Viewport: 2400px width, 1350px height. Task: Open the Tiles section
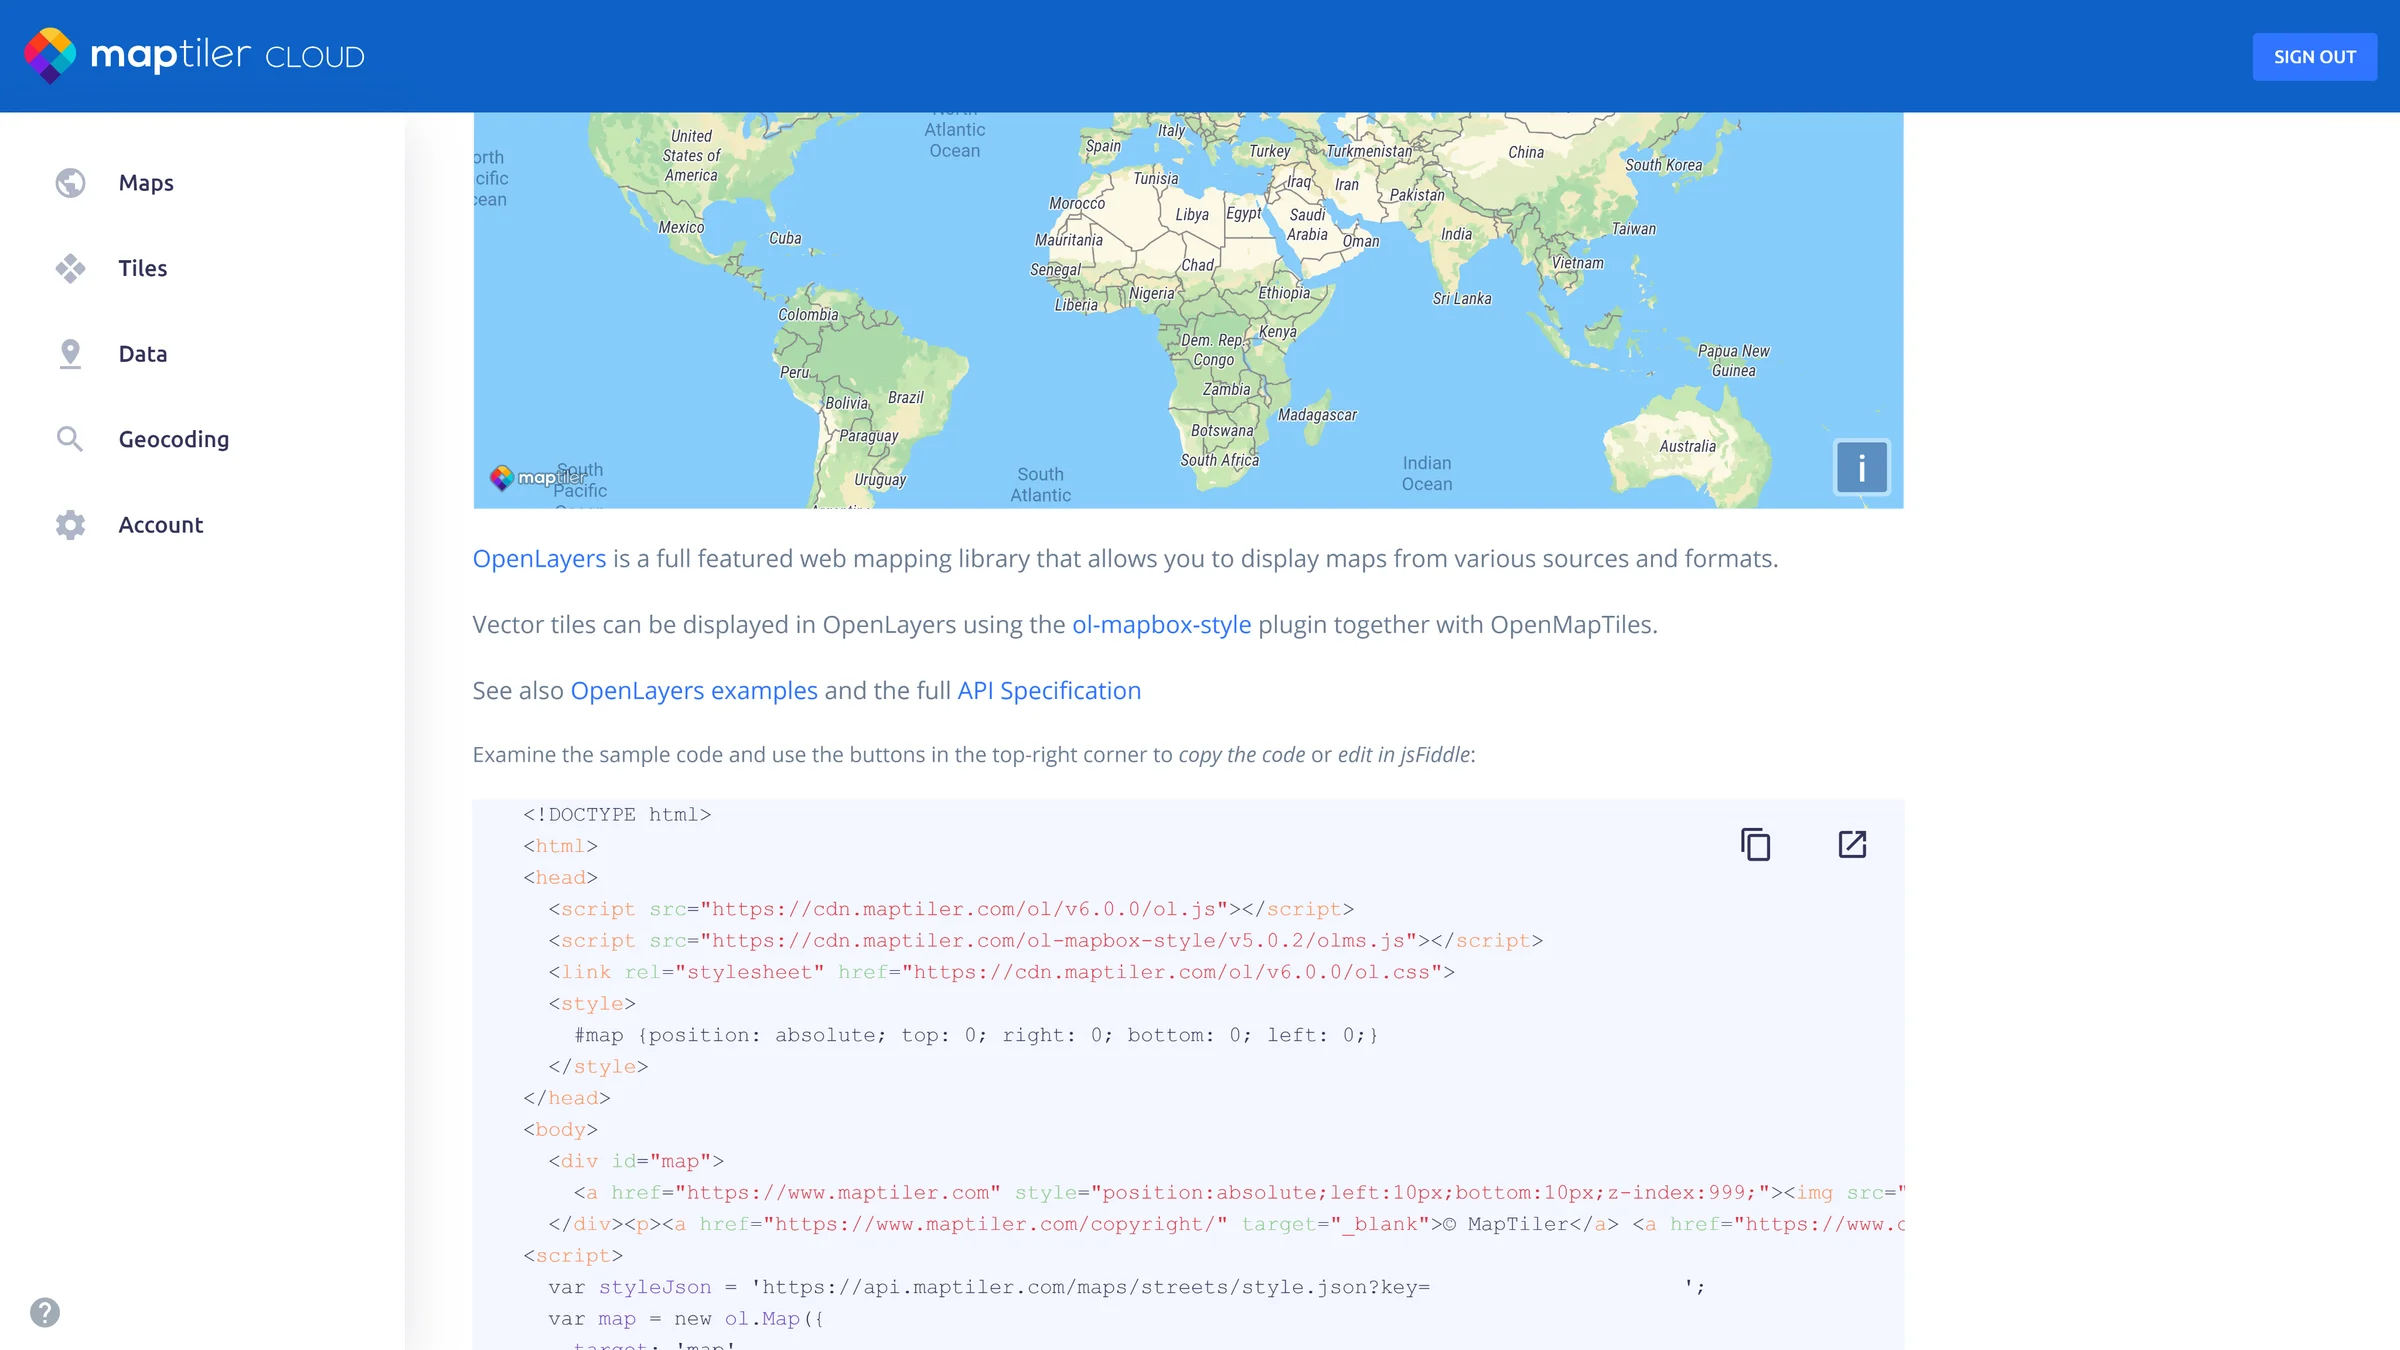click(x=143, y=268)
